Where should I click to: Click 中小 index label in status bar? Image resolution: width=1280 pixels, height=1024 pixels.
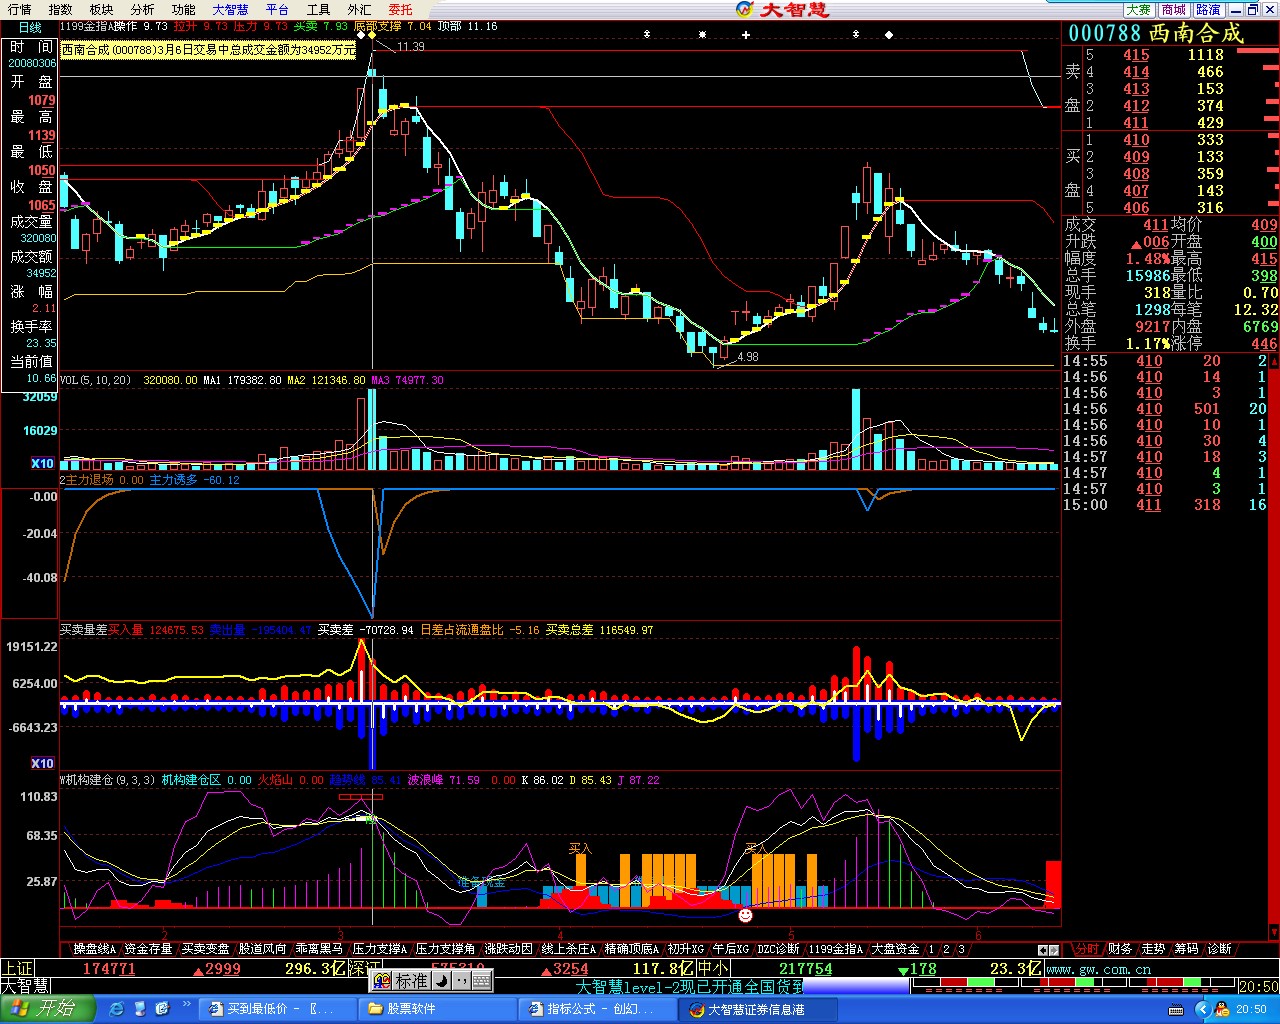(x=713, y=968)
